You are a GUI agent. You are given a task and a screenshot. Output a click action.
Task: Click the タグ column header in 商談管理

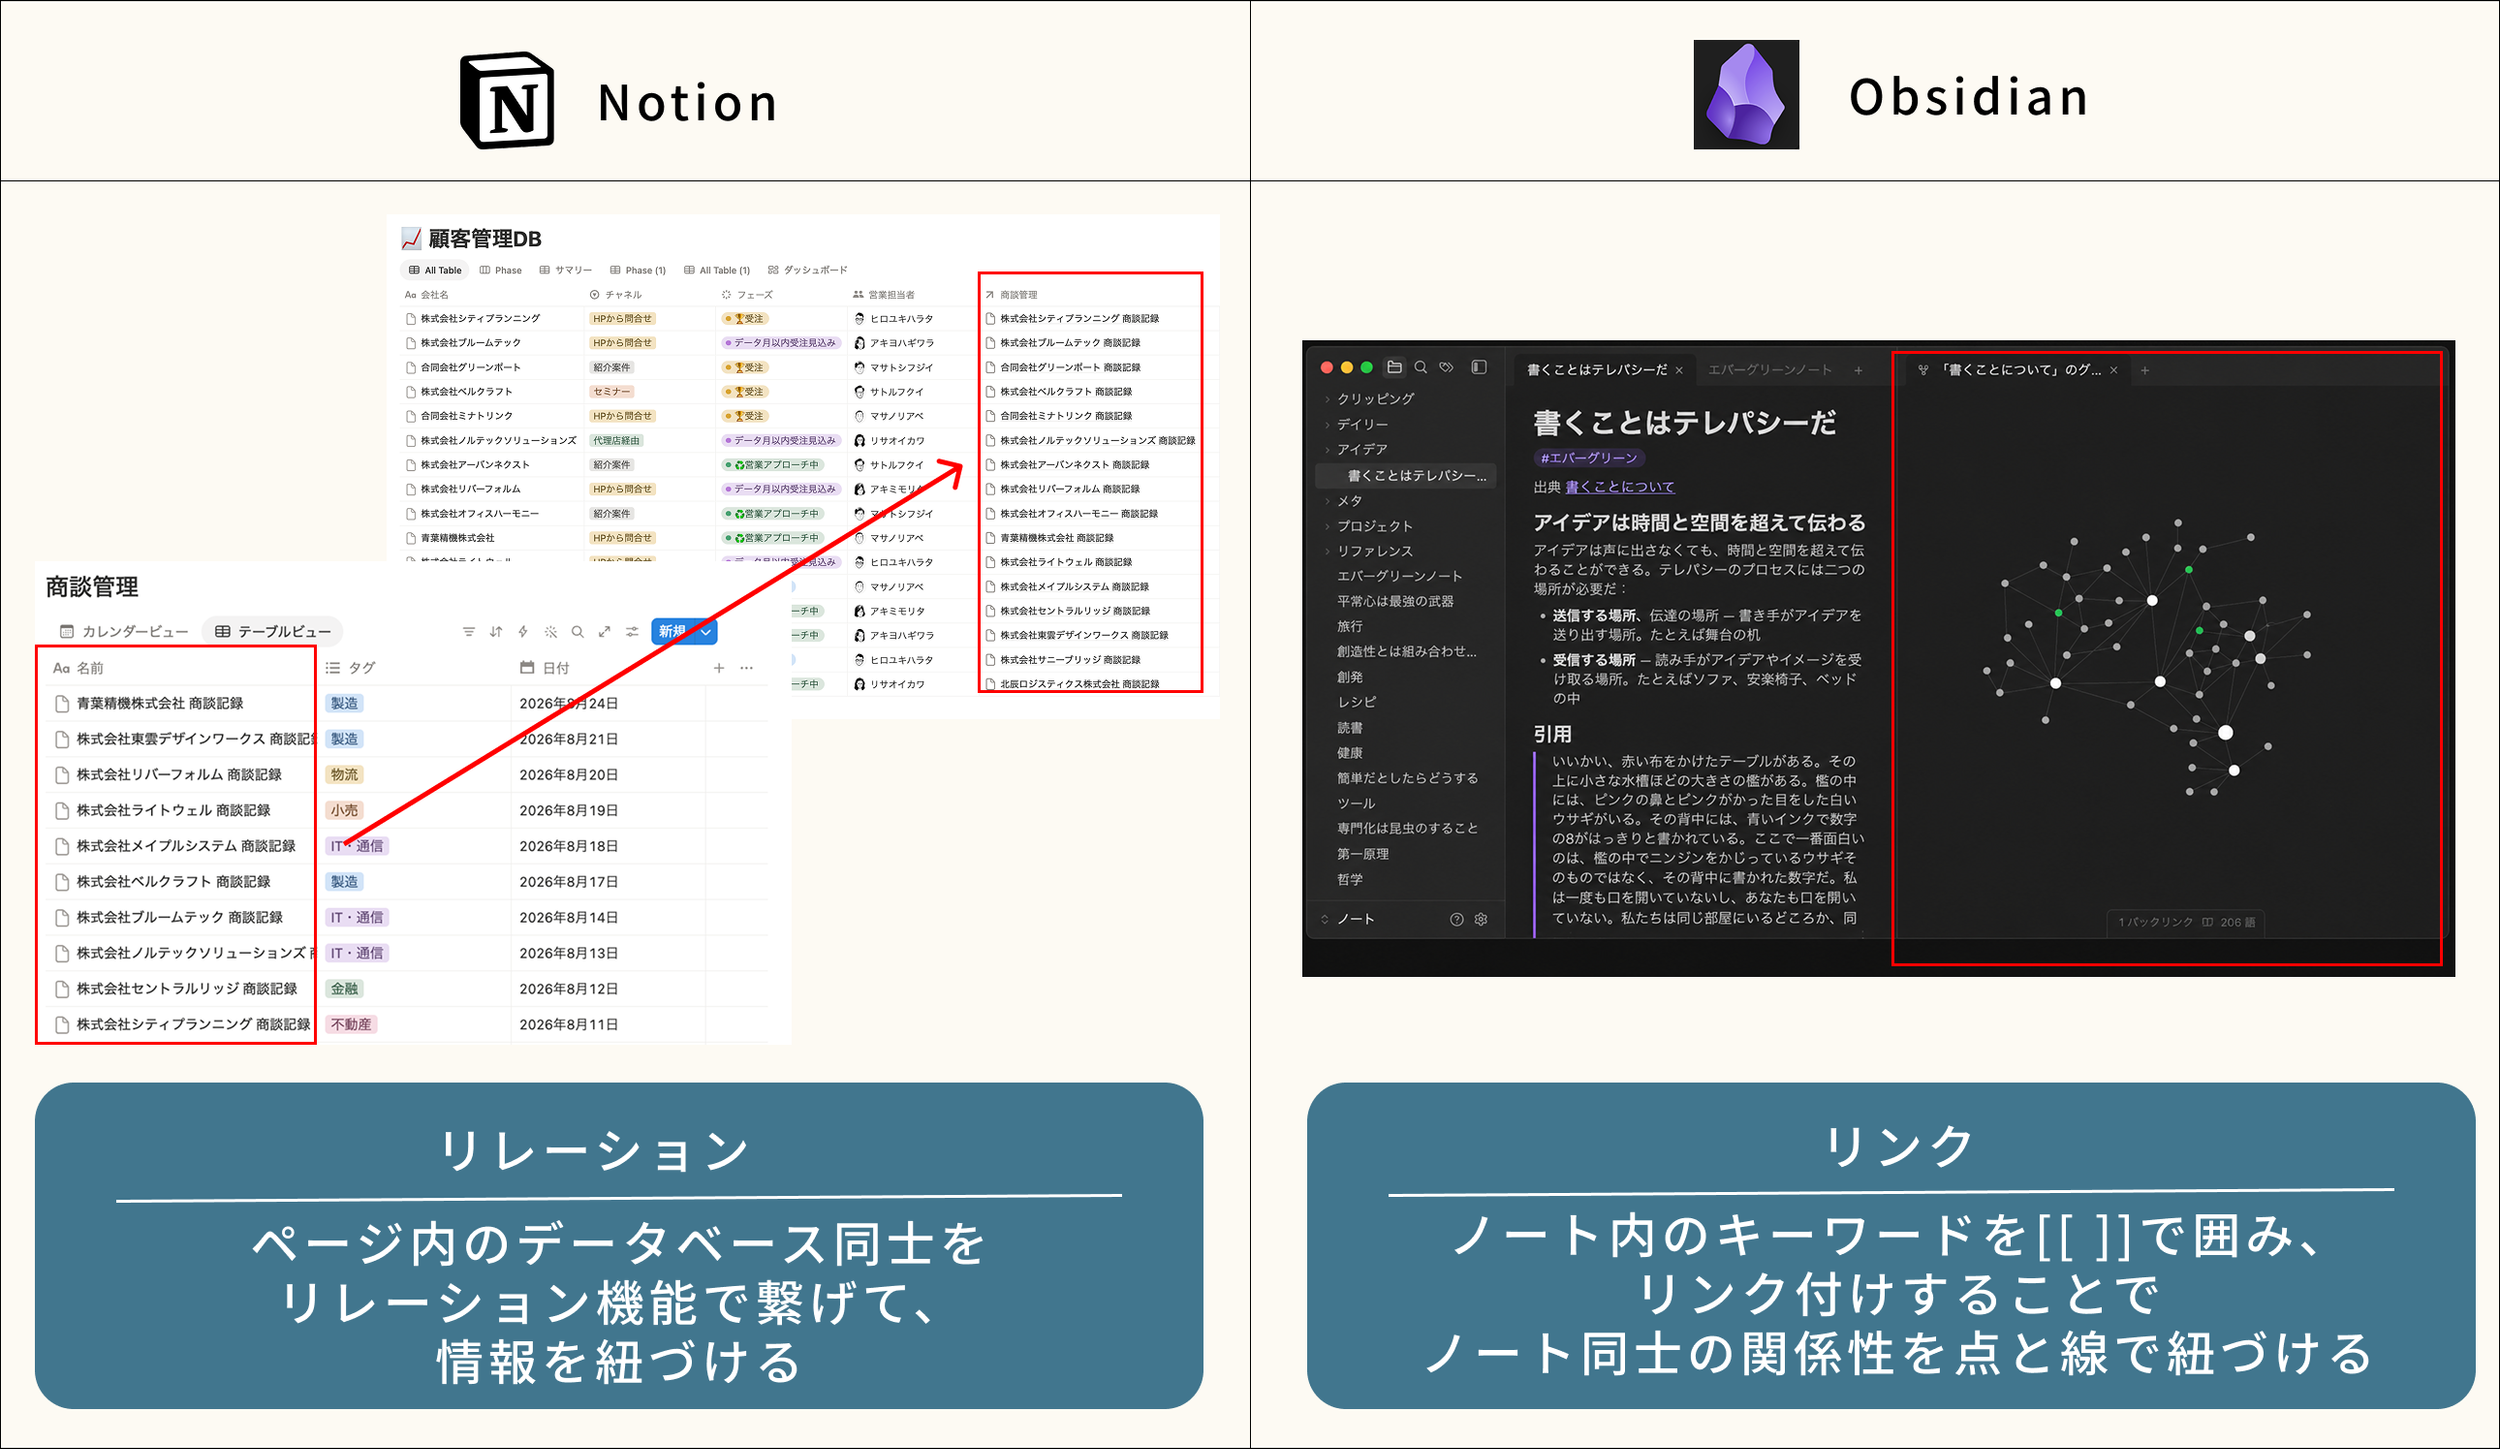351,668
